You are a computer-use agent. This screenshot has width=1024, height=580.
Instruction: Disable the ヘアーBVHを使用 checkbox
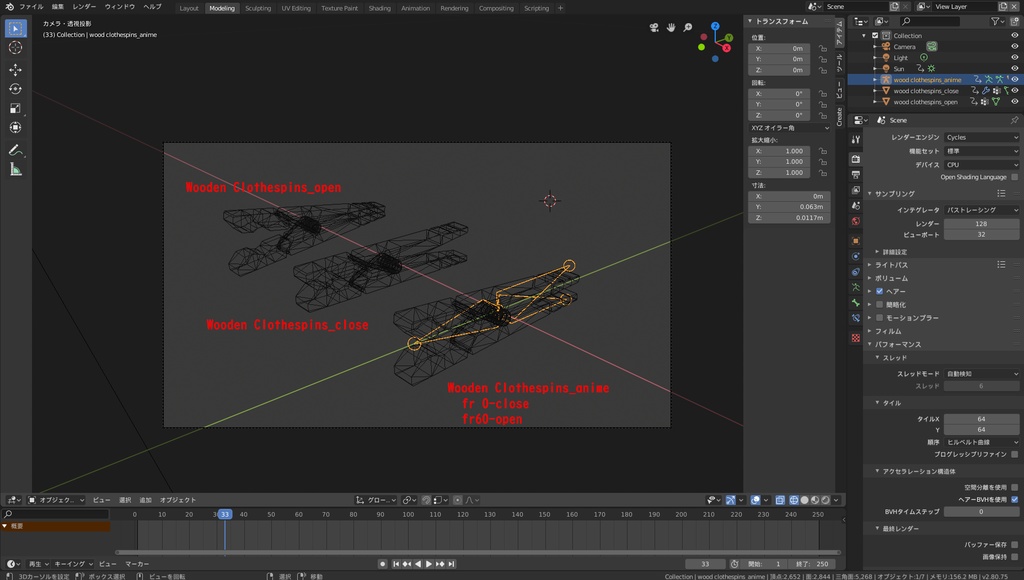tap(1014, 498)
